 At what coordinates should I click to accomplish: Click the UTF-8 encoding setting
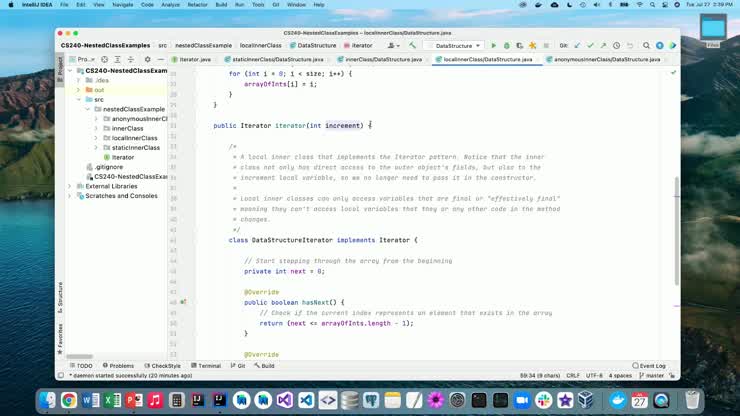pyautogui.click(x=594, y=376)
